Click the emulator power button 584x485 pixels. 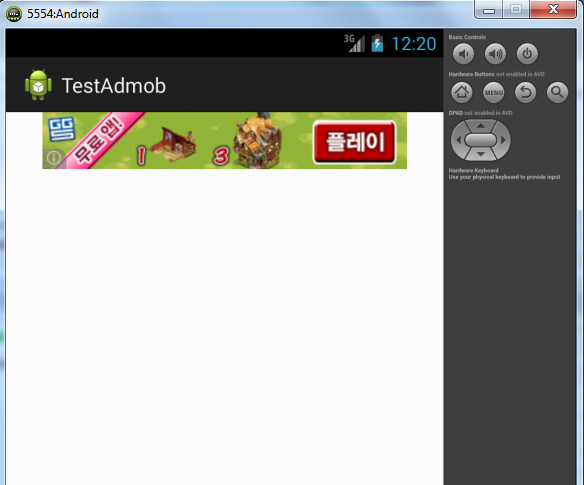click(x=527, y=54)
